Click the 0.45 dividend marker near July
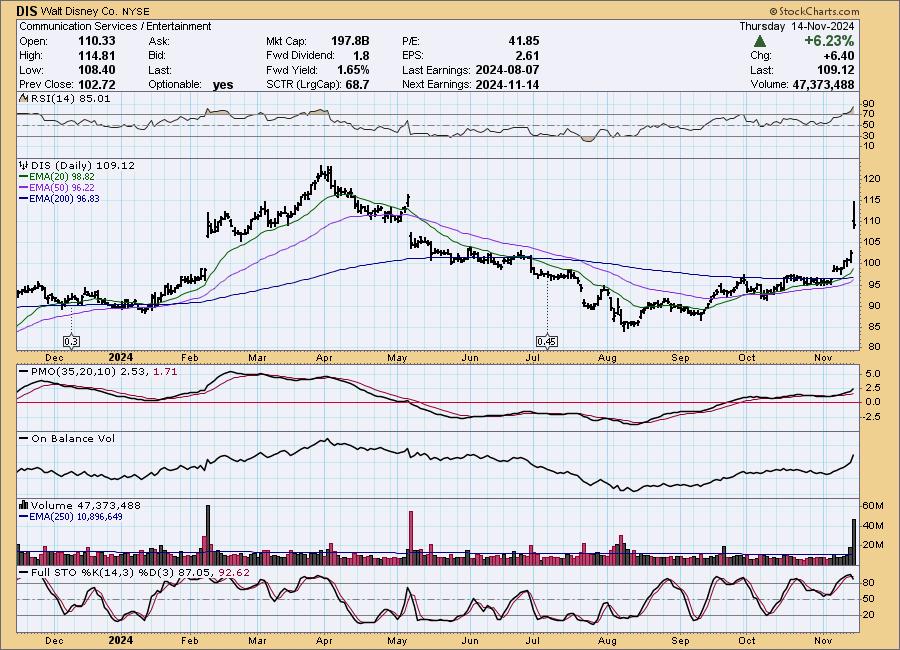This screenshot has height=650, width=900. click(x=546, y=342)
